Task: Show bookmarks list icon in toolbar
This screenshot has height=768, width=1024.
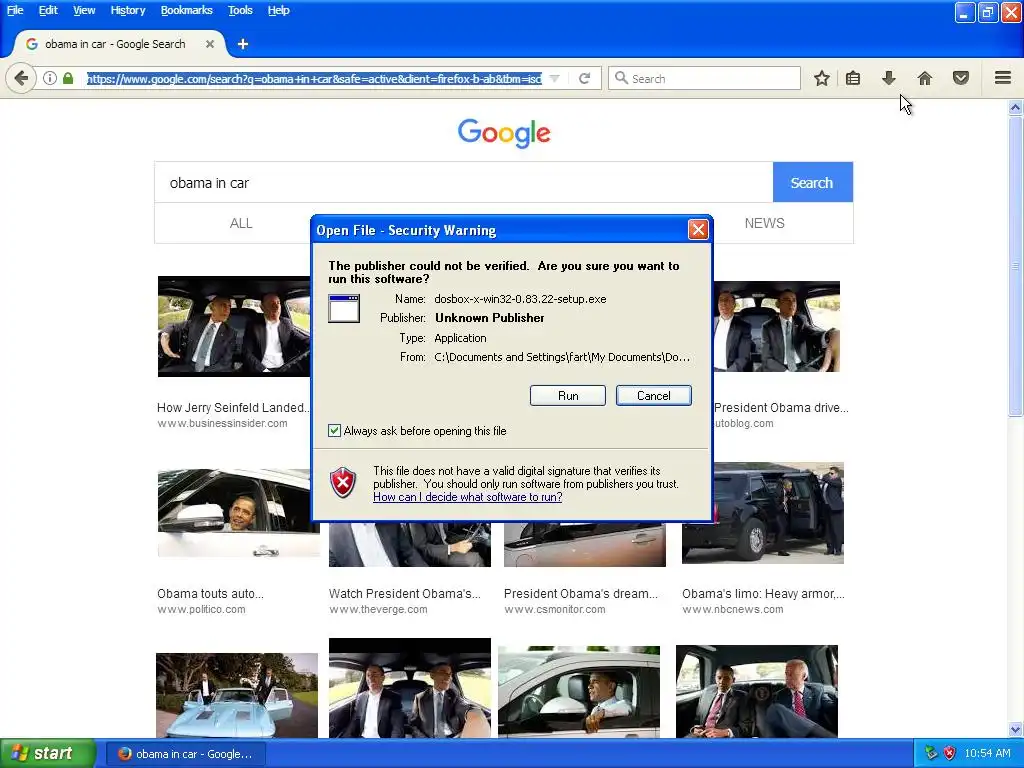Action: [x=853, y=78]
